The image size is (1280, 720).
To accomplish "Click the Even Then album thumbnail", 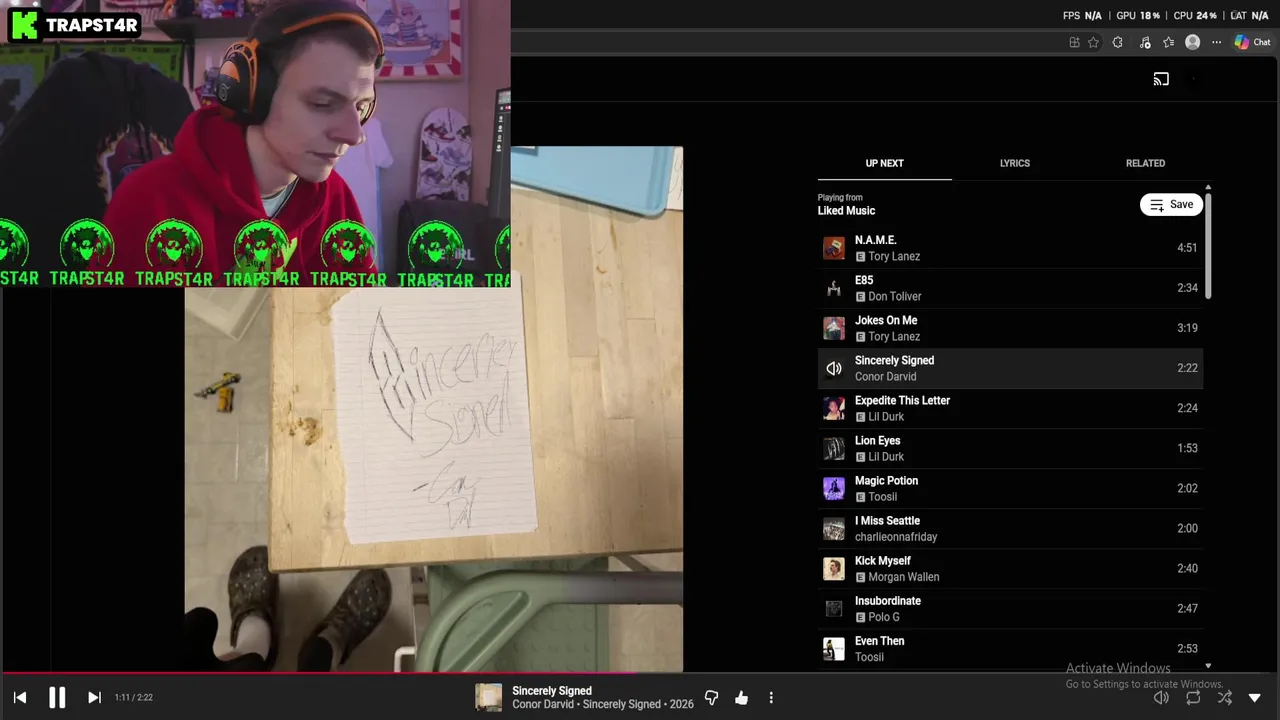I will click(x=834, y=648).
